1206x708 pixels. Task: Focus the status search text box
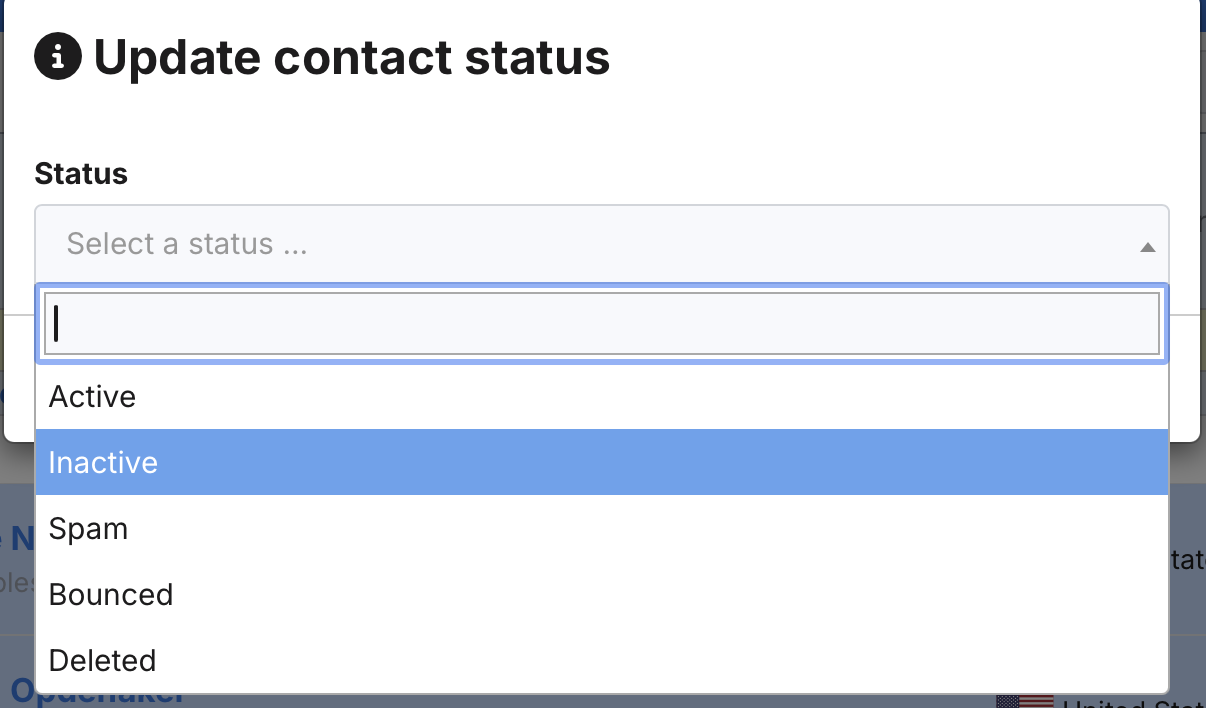click(x=601, y=324)
